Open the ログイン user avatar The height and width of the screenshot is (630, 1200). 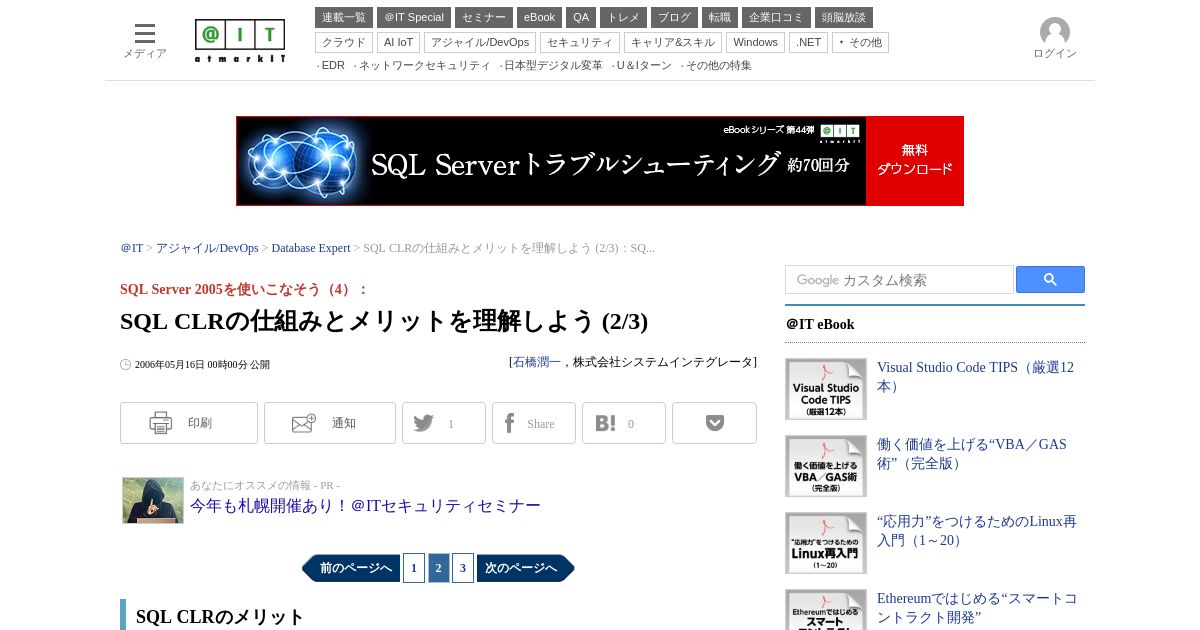tap(1055, 39)
